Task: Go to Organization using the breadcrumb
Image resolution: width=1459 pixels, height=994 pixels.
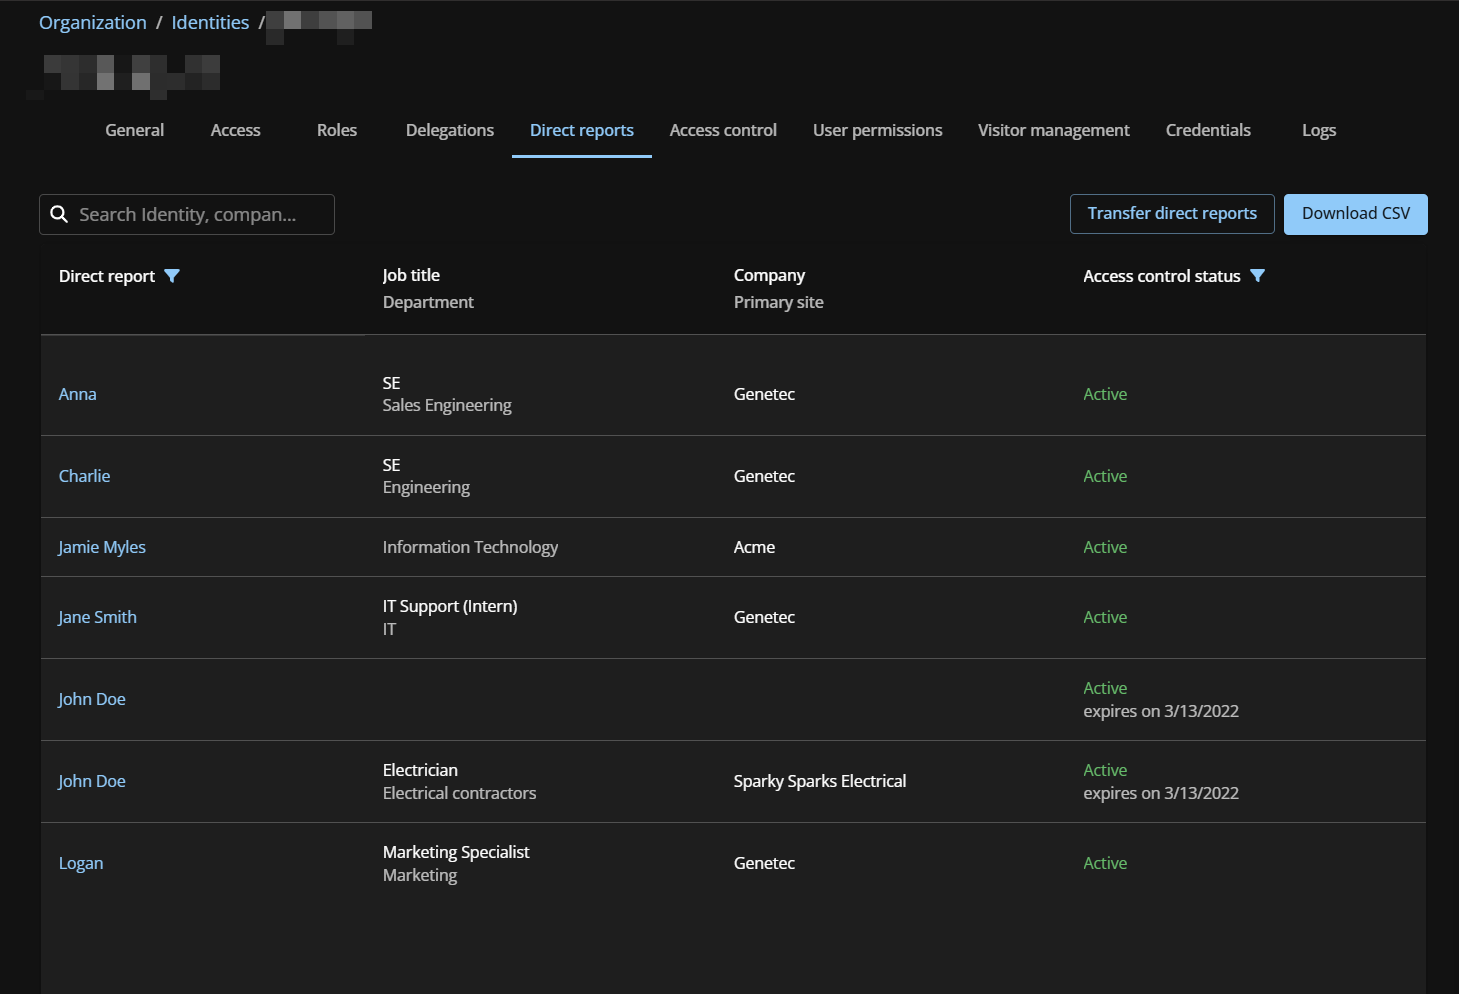Action: 92,22
